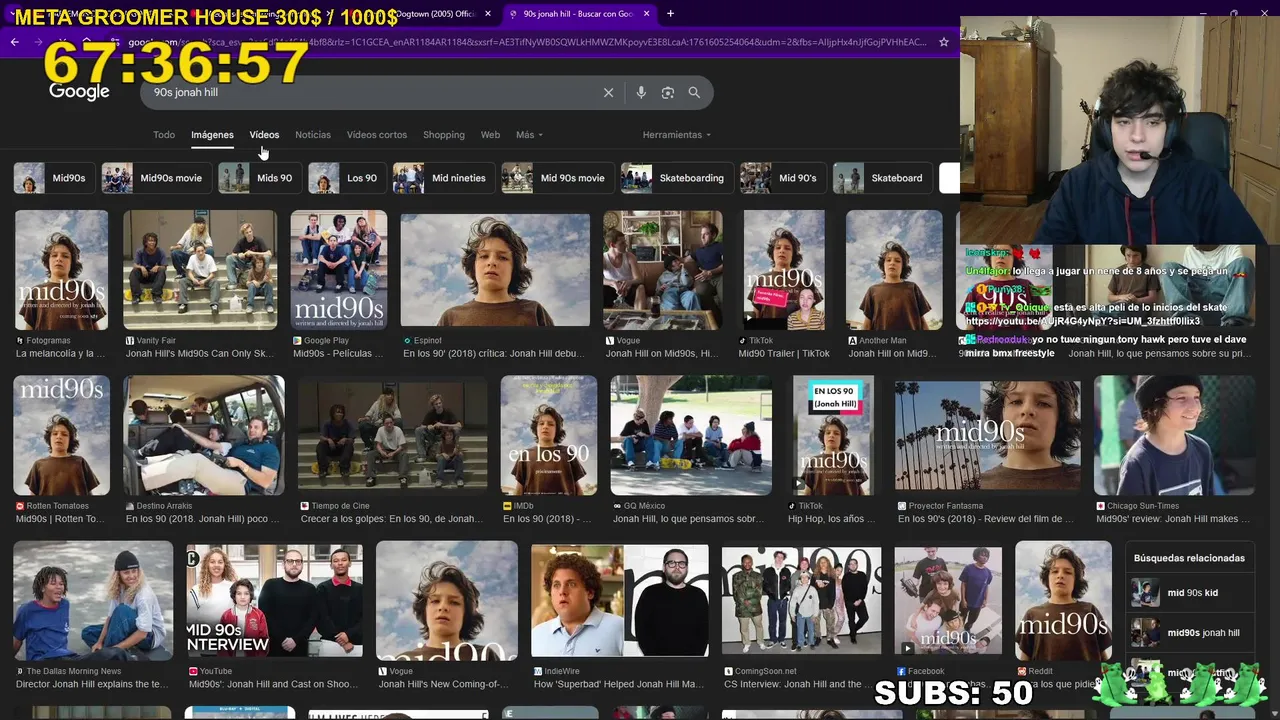This screenshot has height=720, width=1280.
Task: Select the Imágenes tab
Action: (x=212, y=135)
